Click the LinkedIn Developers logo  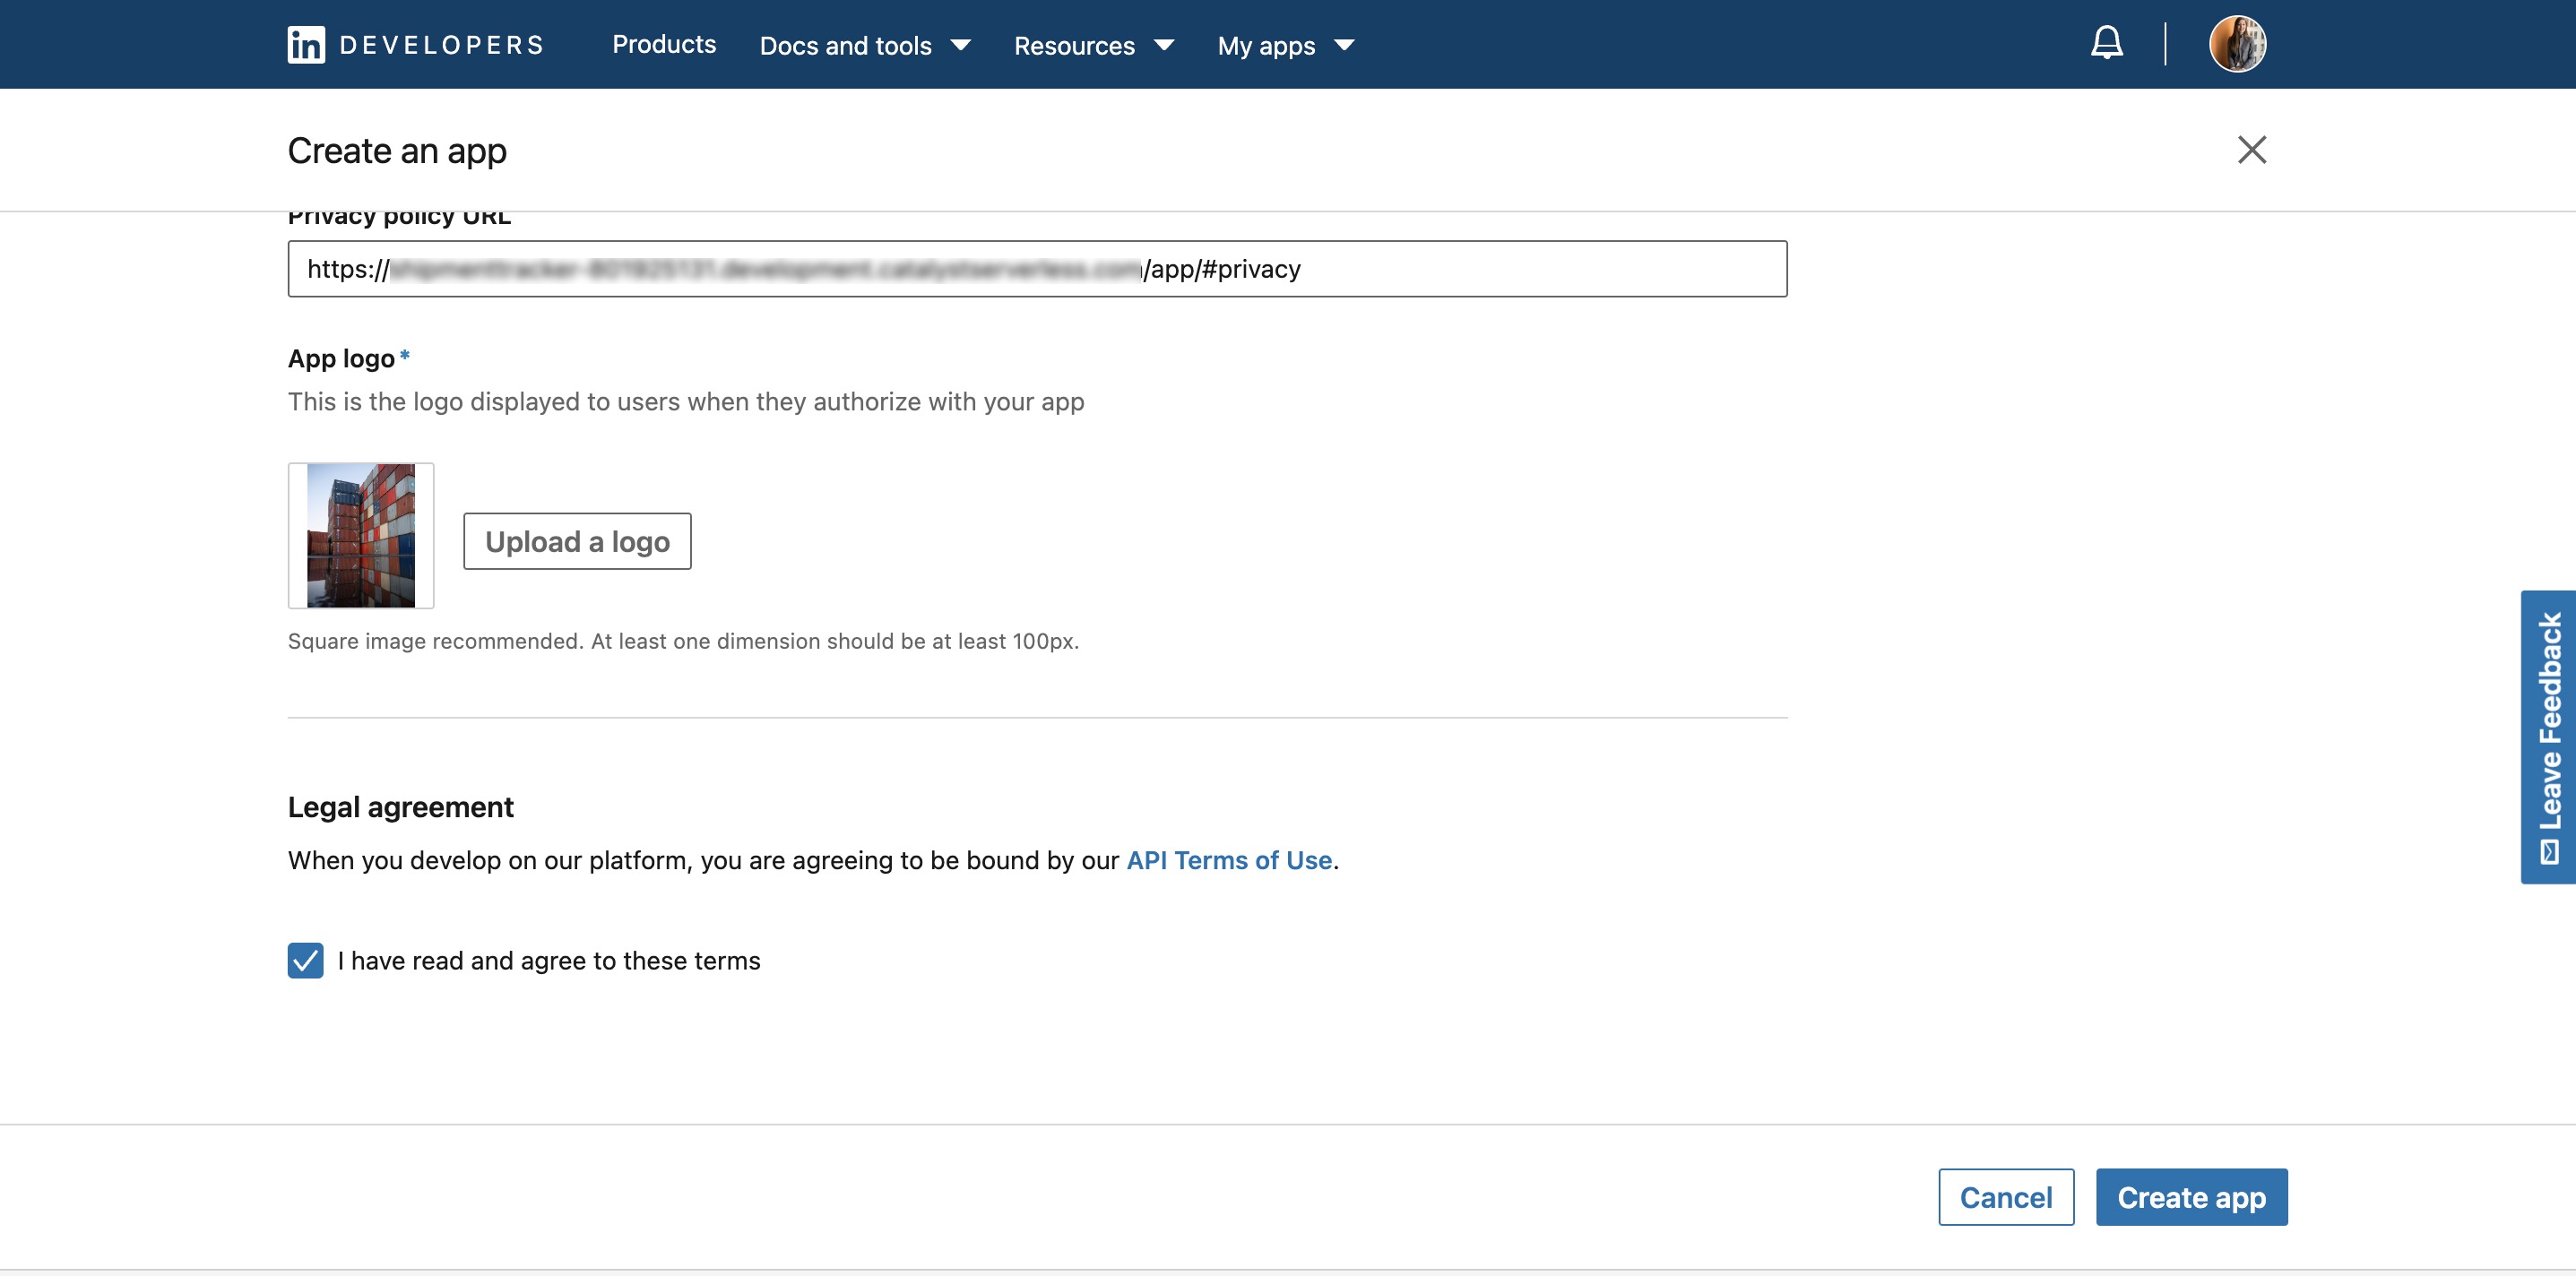413,44
